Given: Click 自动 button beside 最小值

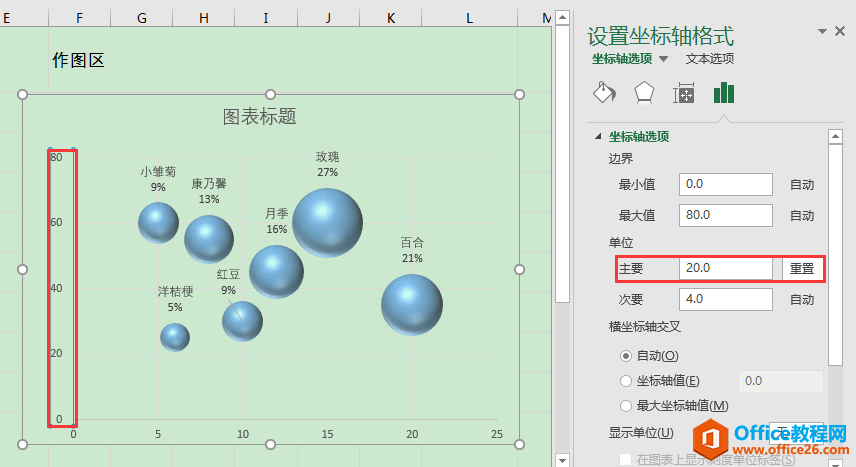Looking at the screenshot, I should [x=802, y=185].
